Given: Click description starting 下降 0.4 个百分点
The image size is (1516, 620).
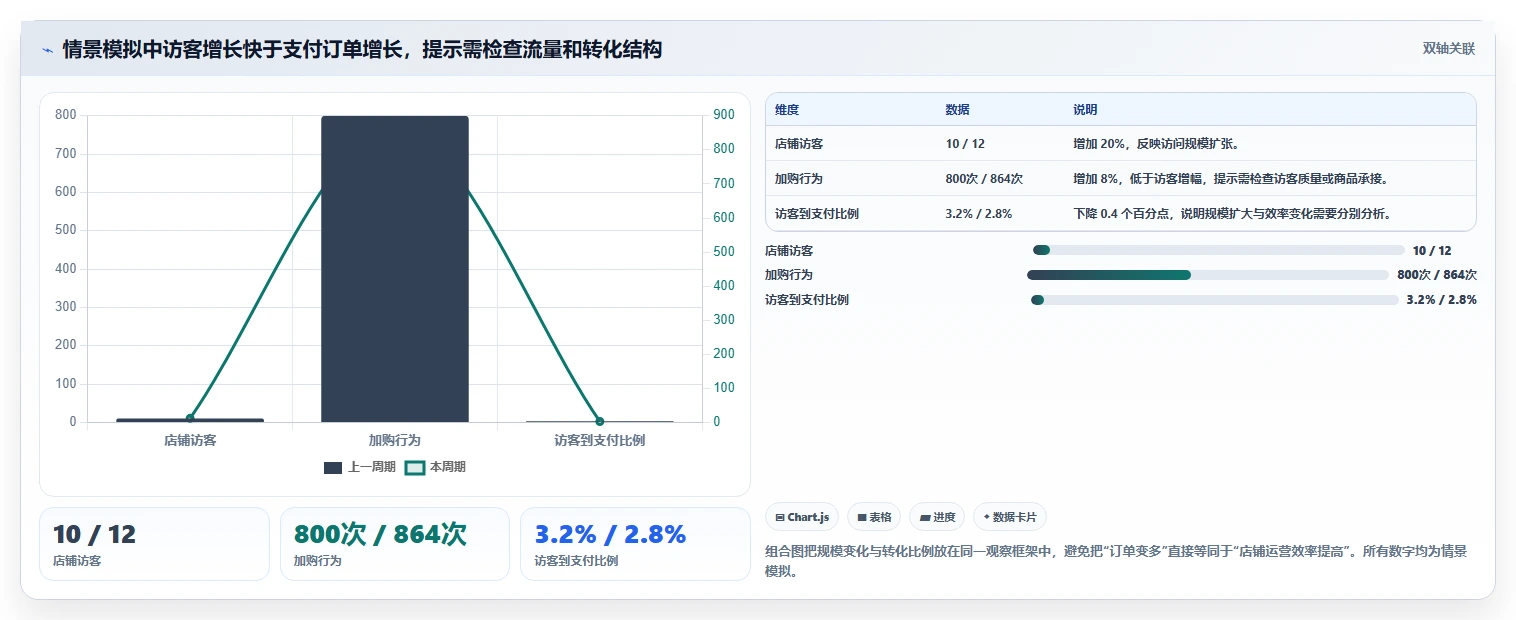Looking at the screenshot, I should [x=1233, y=214].
